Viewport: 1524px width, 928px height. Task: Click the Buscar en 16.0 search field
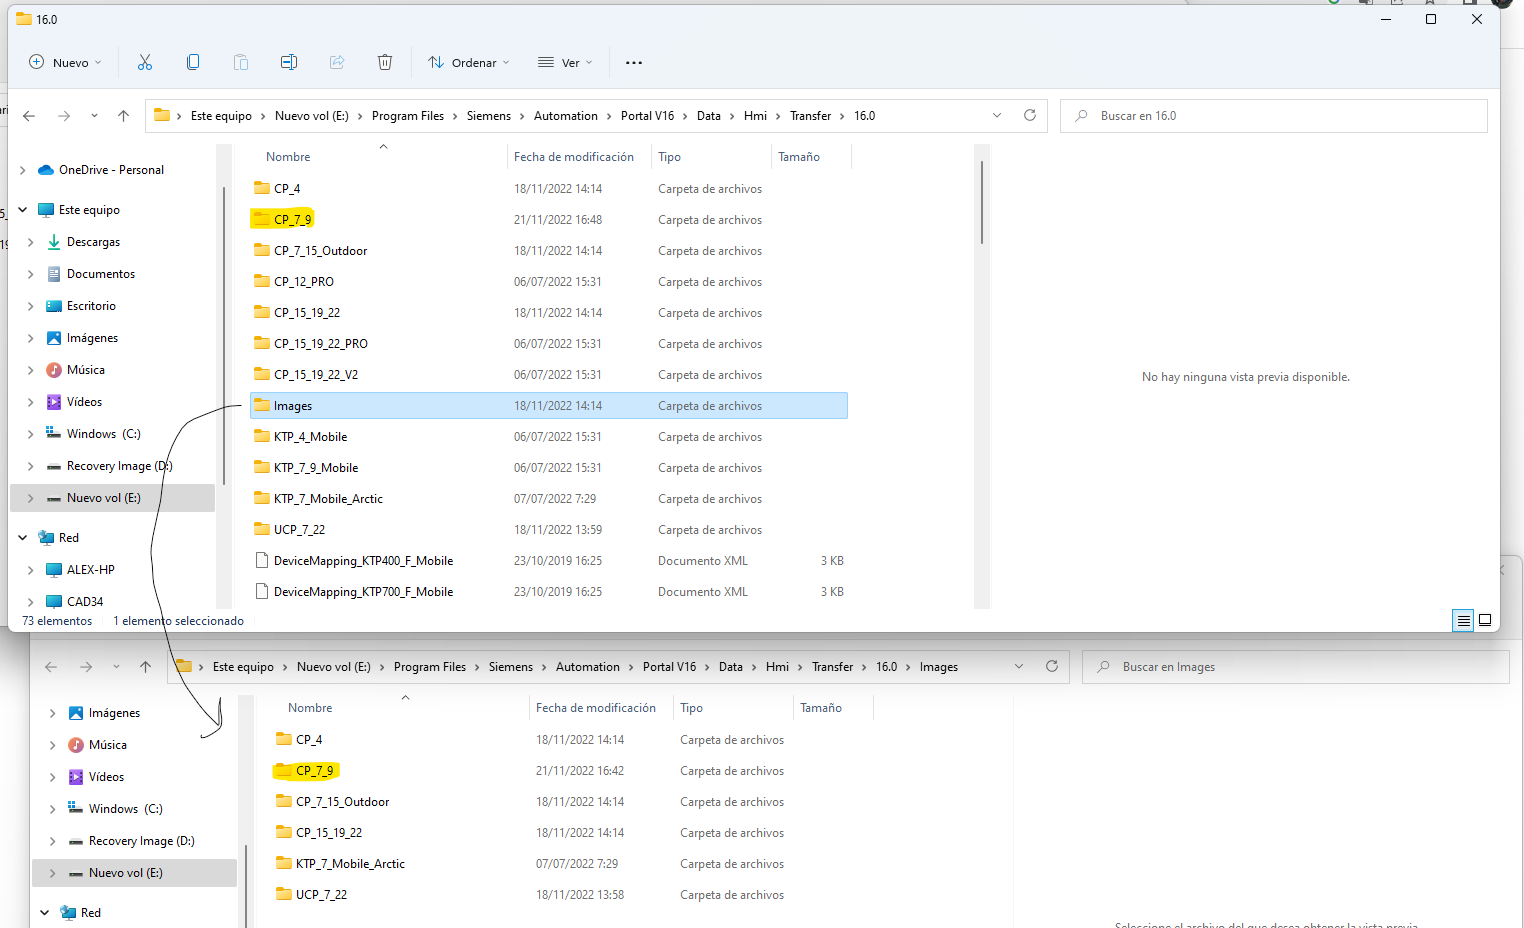pos(1280,116)
